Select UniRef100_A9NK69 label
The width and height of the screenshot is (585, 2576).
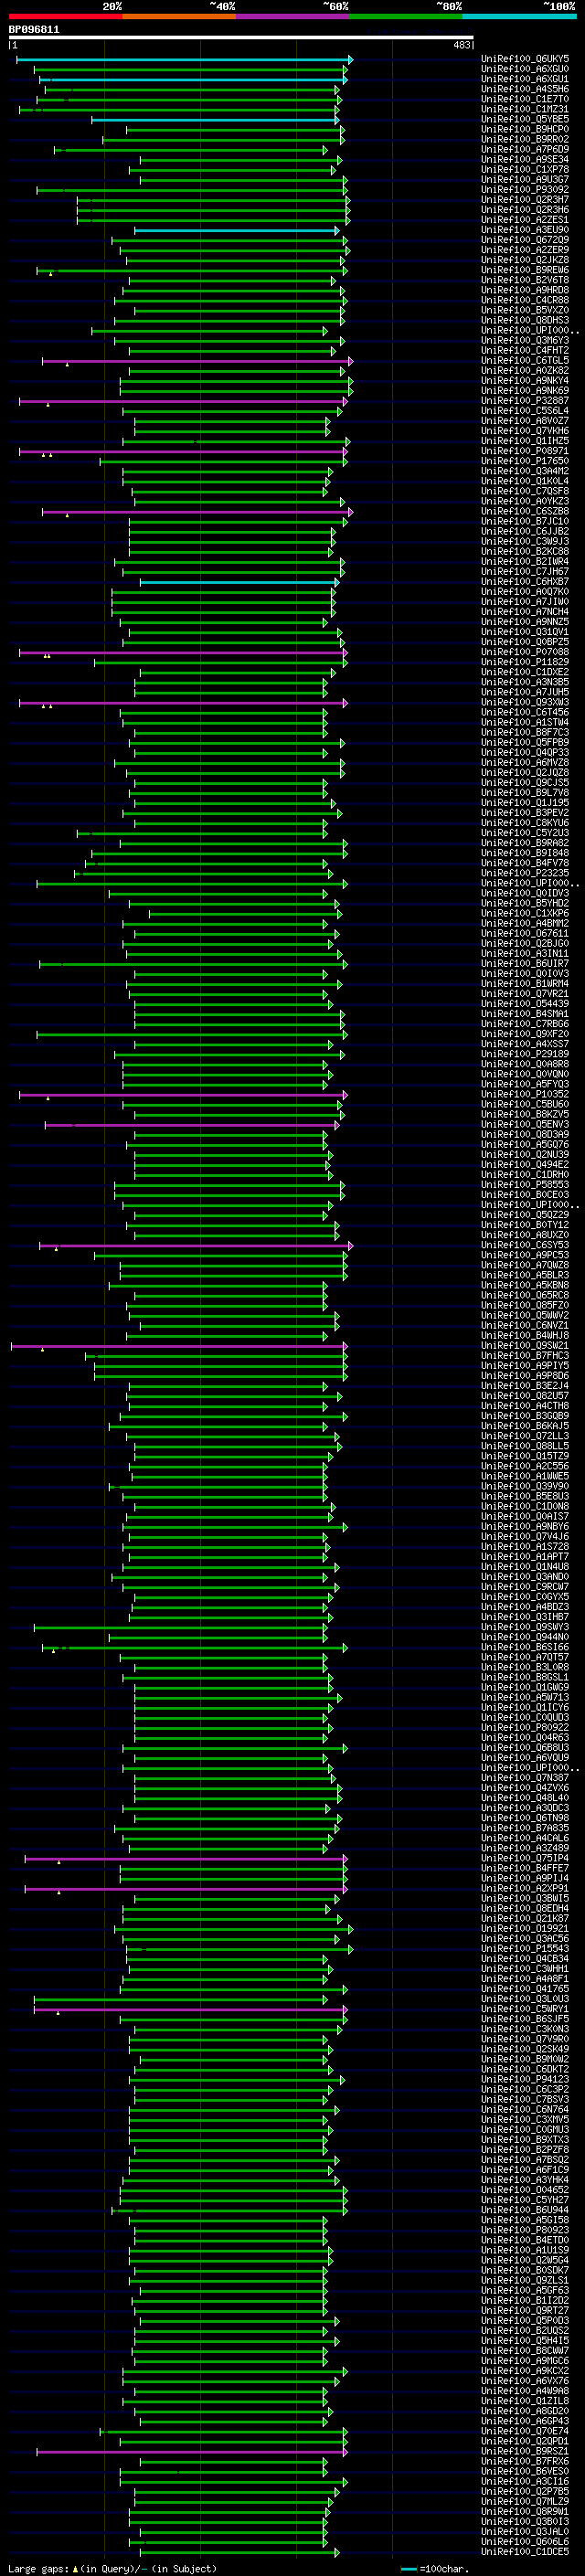525,391
